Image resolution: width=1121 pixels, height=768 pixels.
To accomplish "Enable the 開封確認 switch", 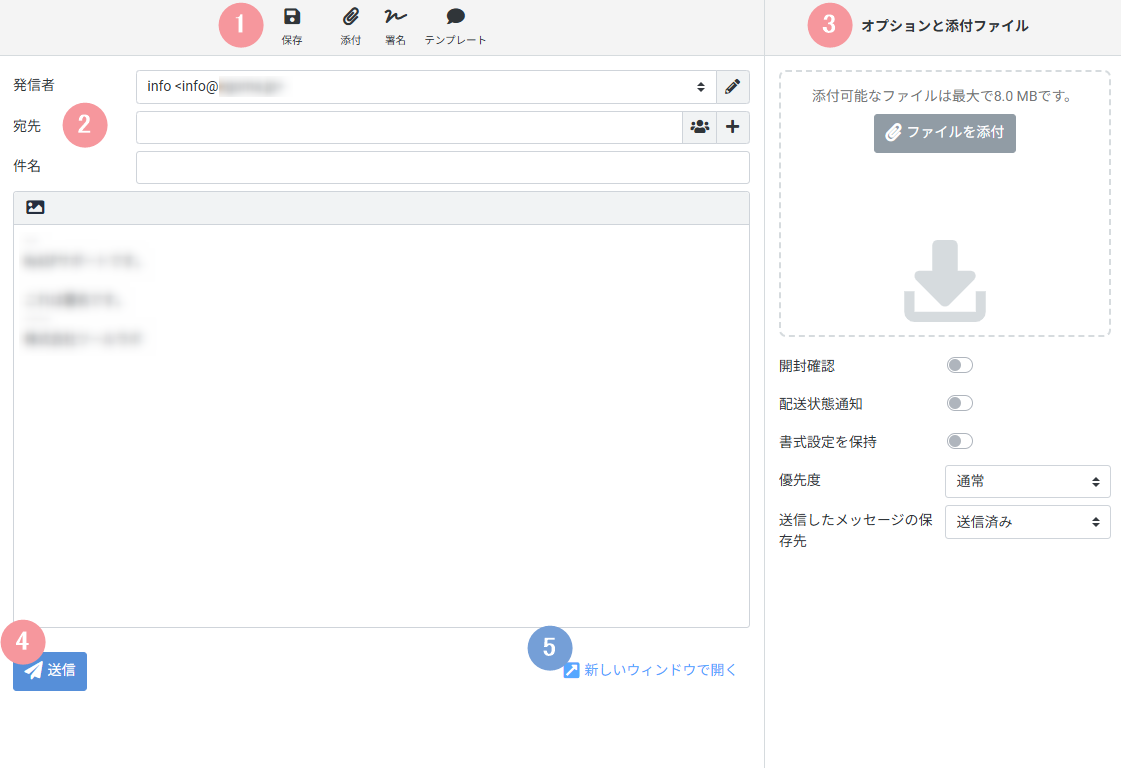I will [959, 365].
